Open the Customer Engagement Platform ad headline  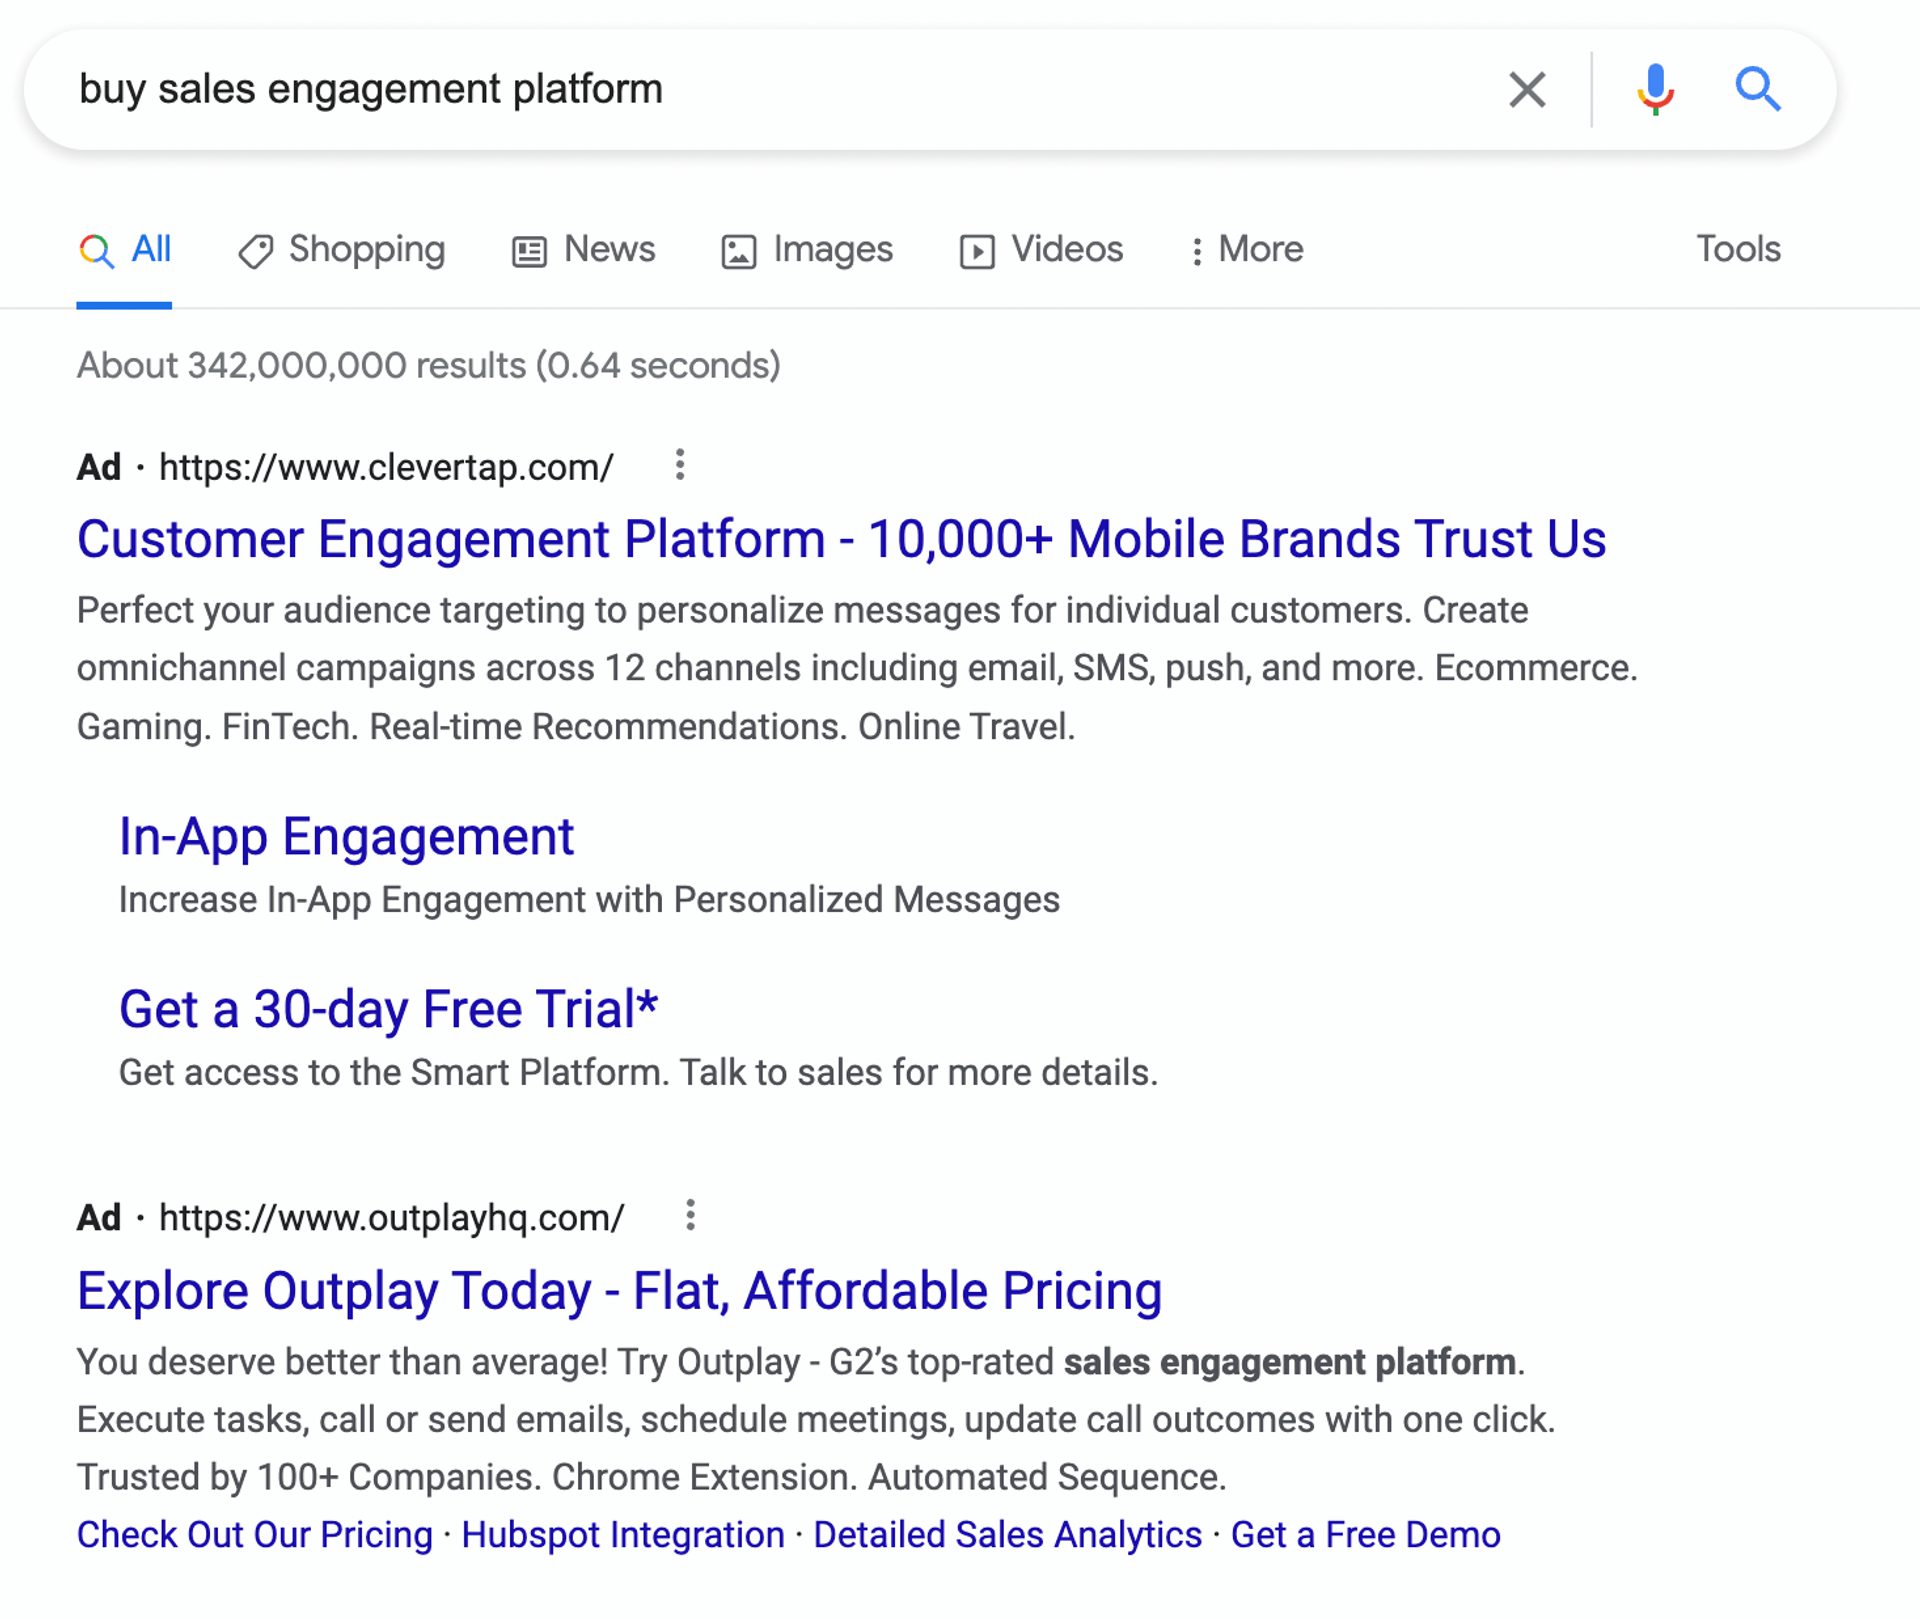coord(840,539)
